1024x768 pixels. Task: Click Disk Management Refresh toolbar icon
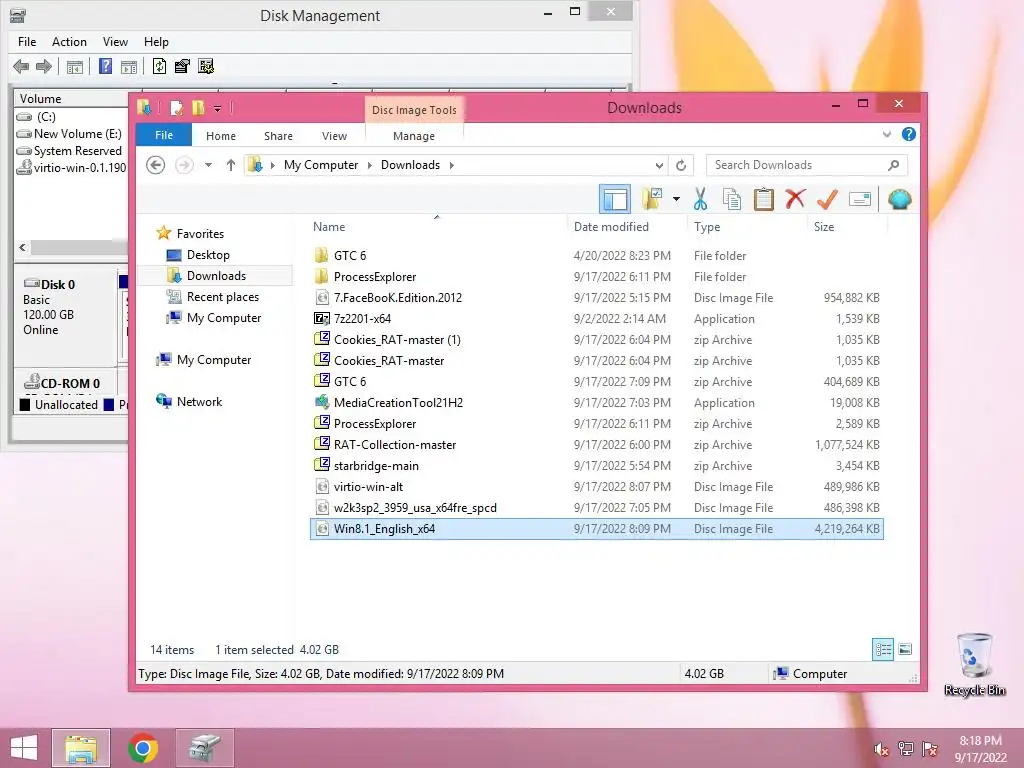click(x=159, y=66)
